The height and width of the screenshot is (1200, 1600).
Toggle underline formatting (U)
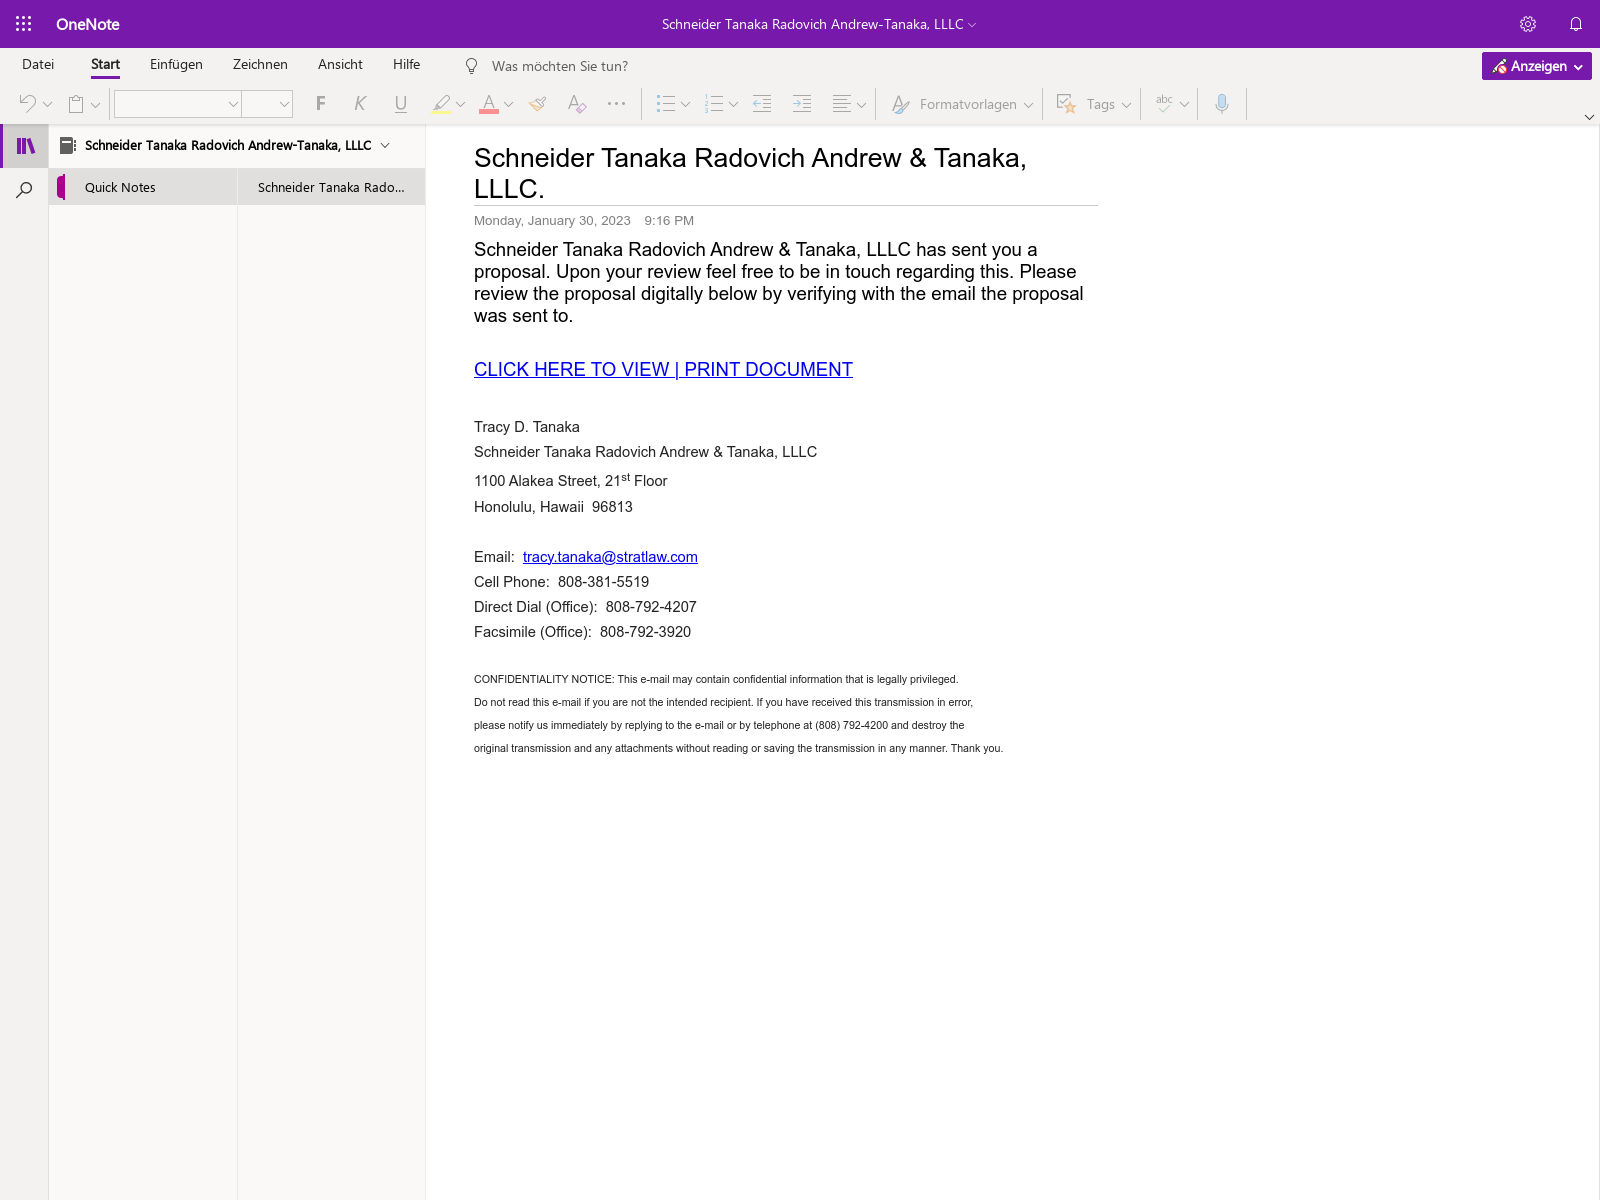(x=401, y=103)
